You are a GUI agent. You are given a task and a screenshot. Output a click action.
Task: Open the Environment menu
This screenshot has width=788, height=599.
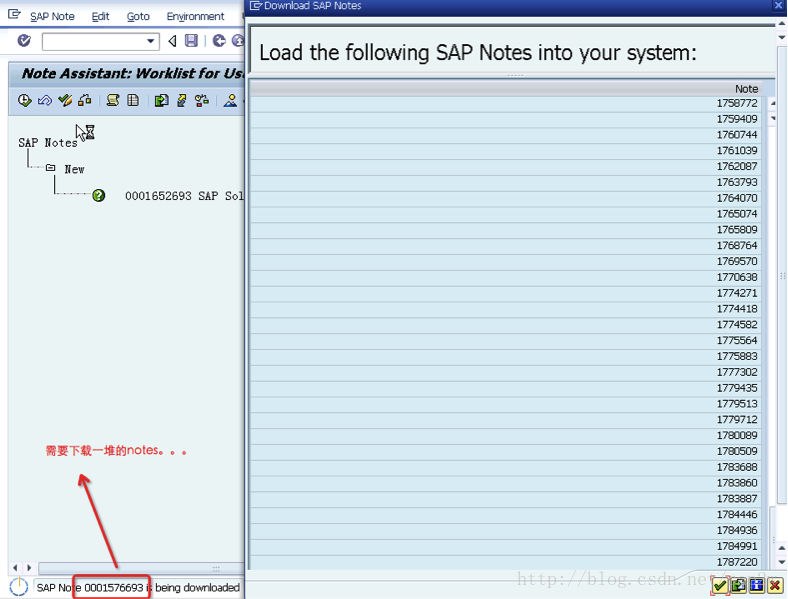(195, 16)
